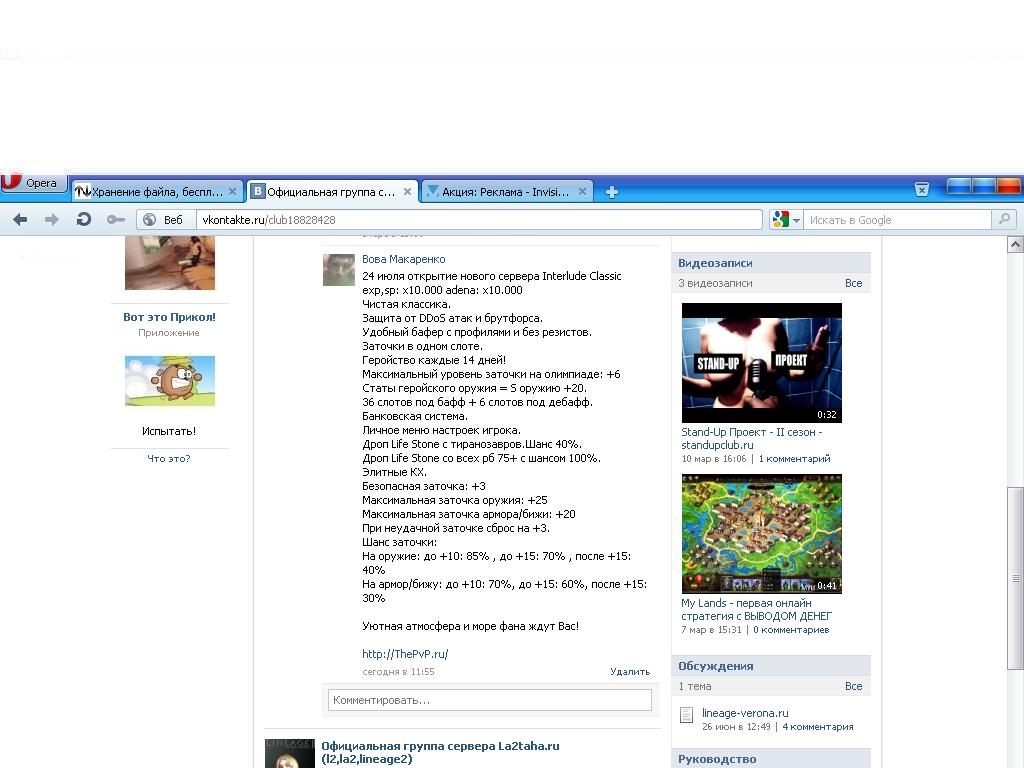Switch to the Официальная группа tab
Image resolution: width=1024 pixels, height=768 pixels.
(332, 191)
